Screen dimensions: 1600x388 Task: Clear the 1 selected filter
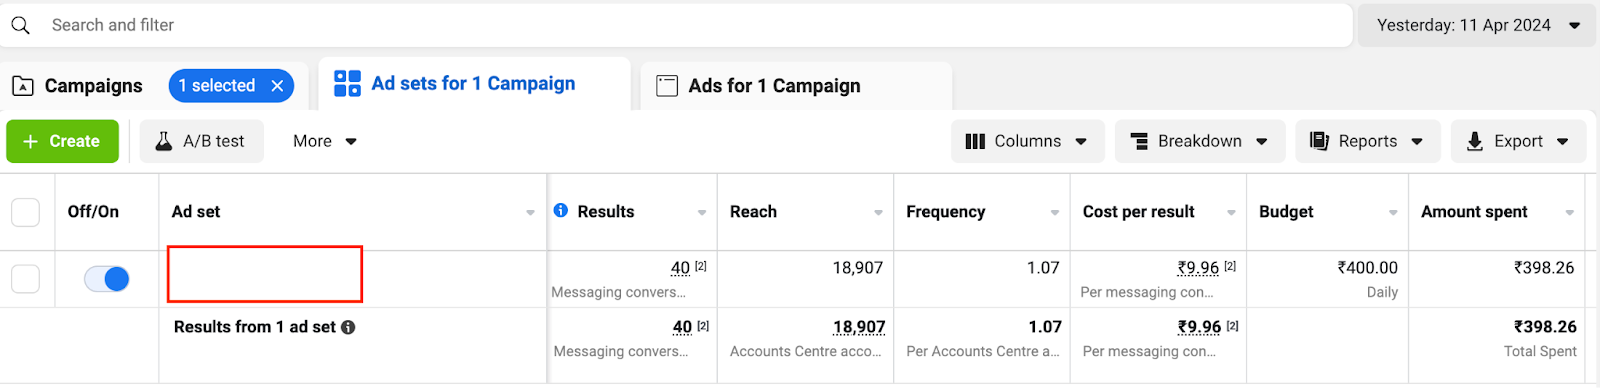point(277,86)
